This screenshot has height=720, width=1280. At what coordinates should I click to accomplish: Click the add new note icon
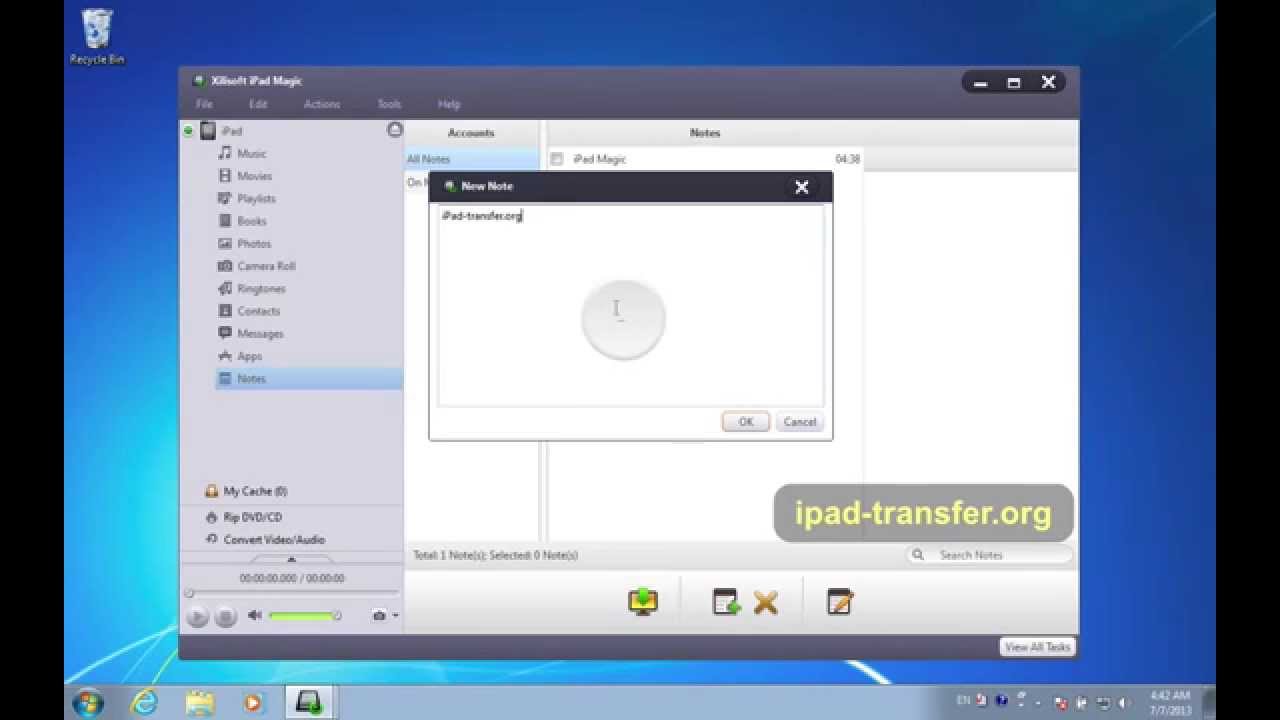click(726, 602)
